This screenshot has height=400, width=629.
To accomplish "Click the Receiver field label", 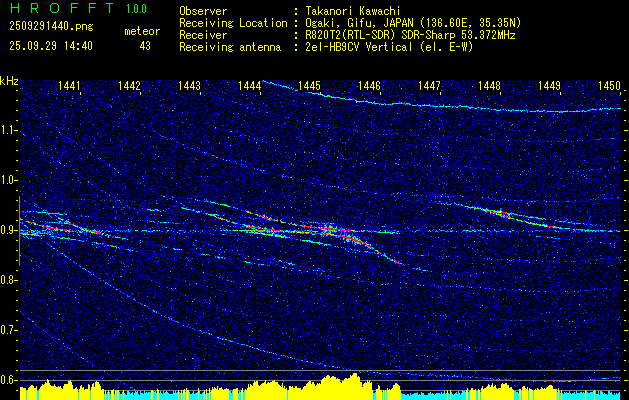I will pos(203,35).
